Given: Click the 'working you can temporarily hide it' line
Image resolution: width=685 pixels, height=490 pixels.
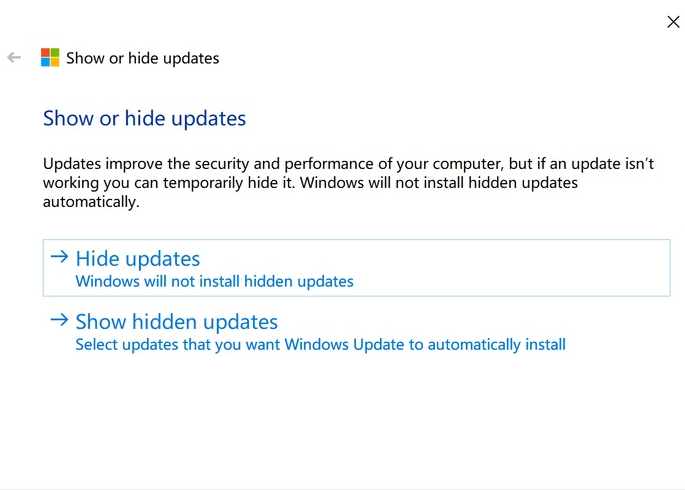Looking at the screenshot, I should pyautogui.click(x=170, y=183).
